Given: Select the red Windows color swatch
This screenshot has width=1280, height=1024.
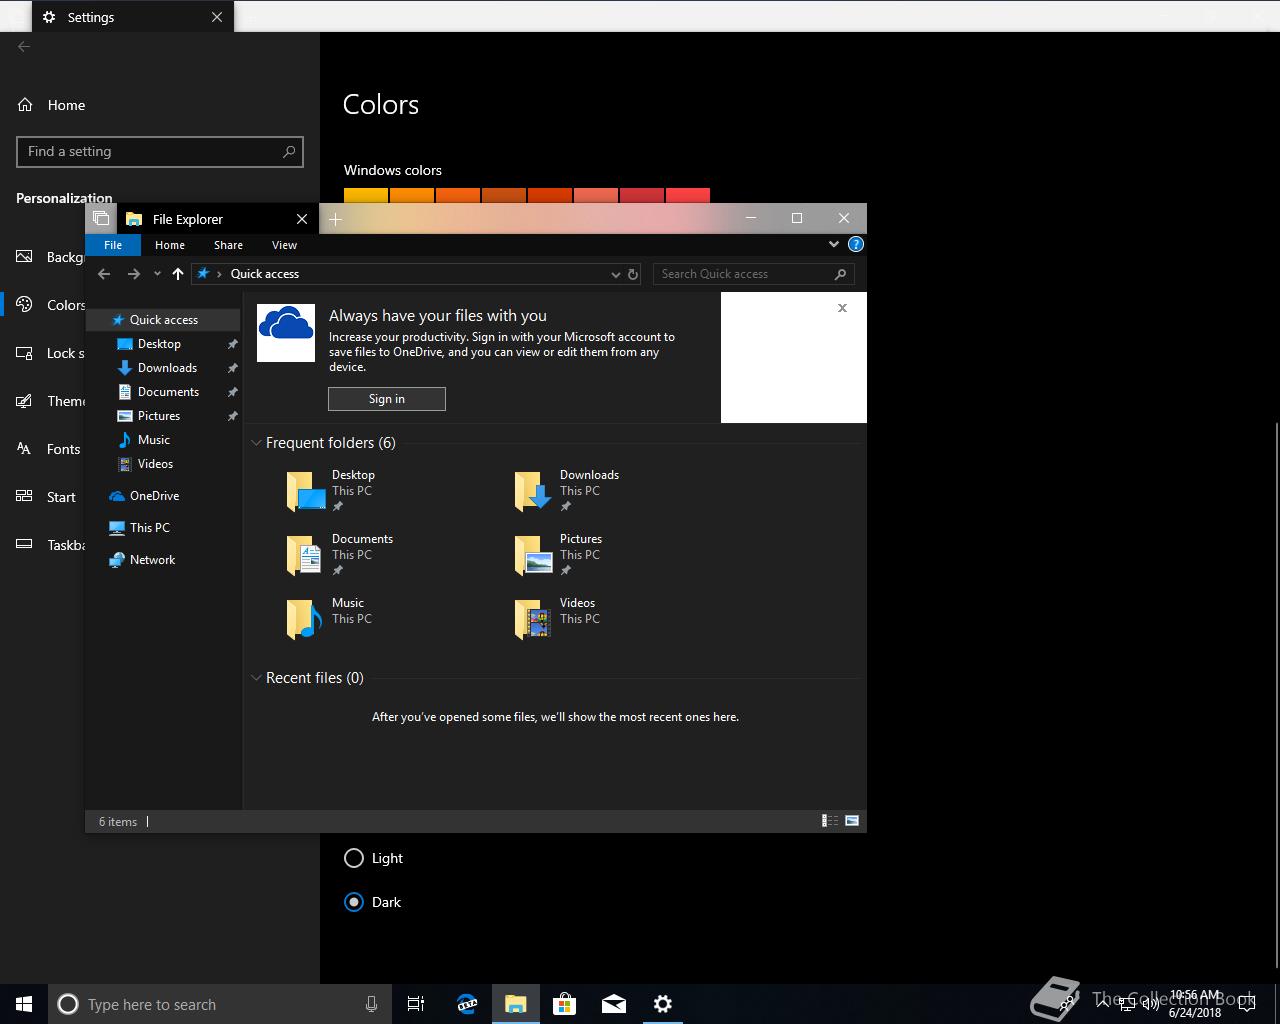Looking at the screenshot, I should [688, 195].
